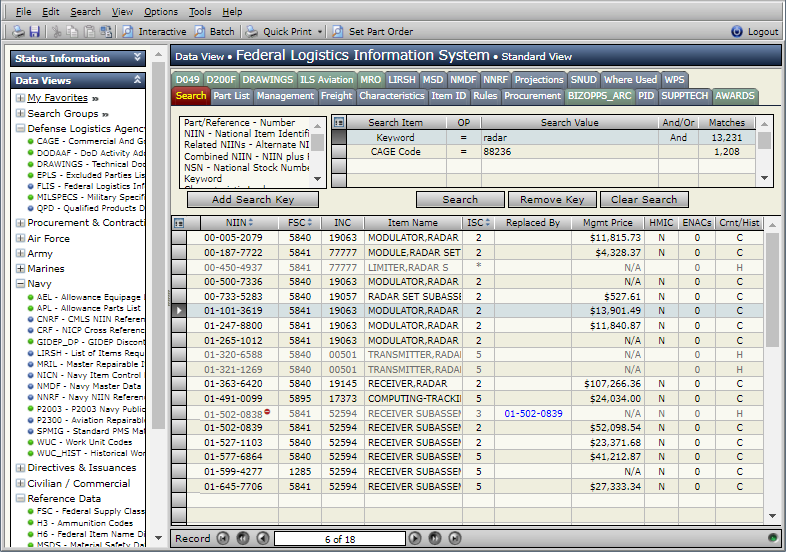This screenshot has height=552, width=786.
Task: Click the results grid column chooser icon
Action: click(178, 223)
